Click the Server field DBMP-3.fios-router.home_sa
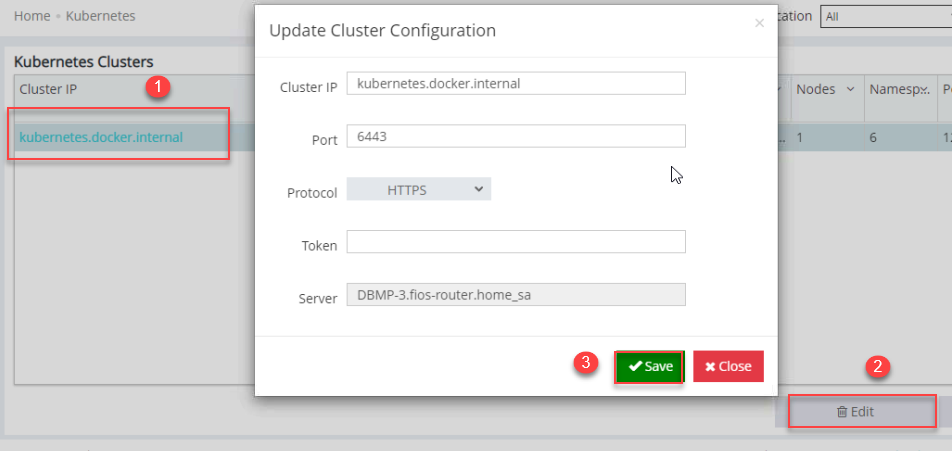Viewport: 952px width, 451px height. coord(516,294)
